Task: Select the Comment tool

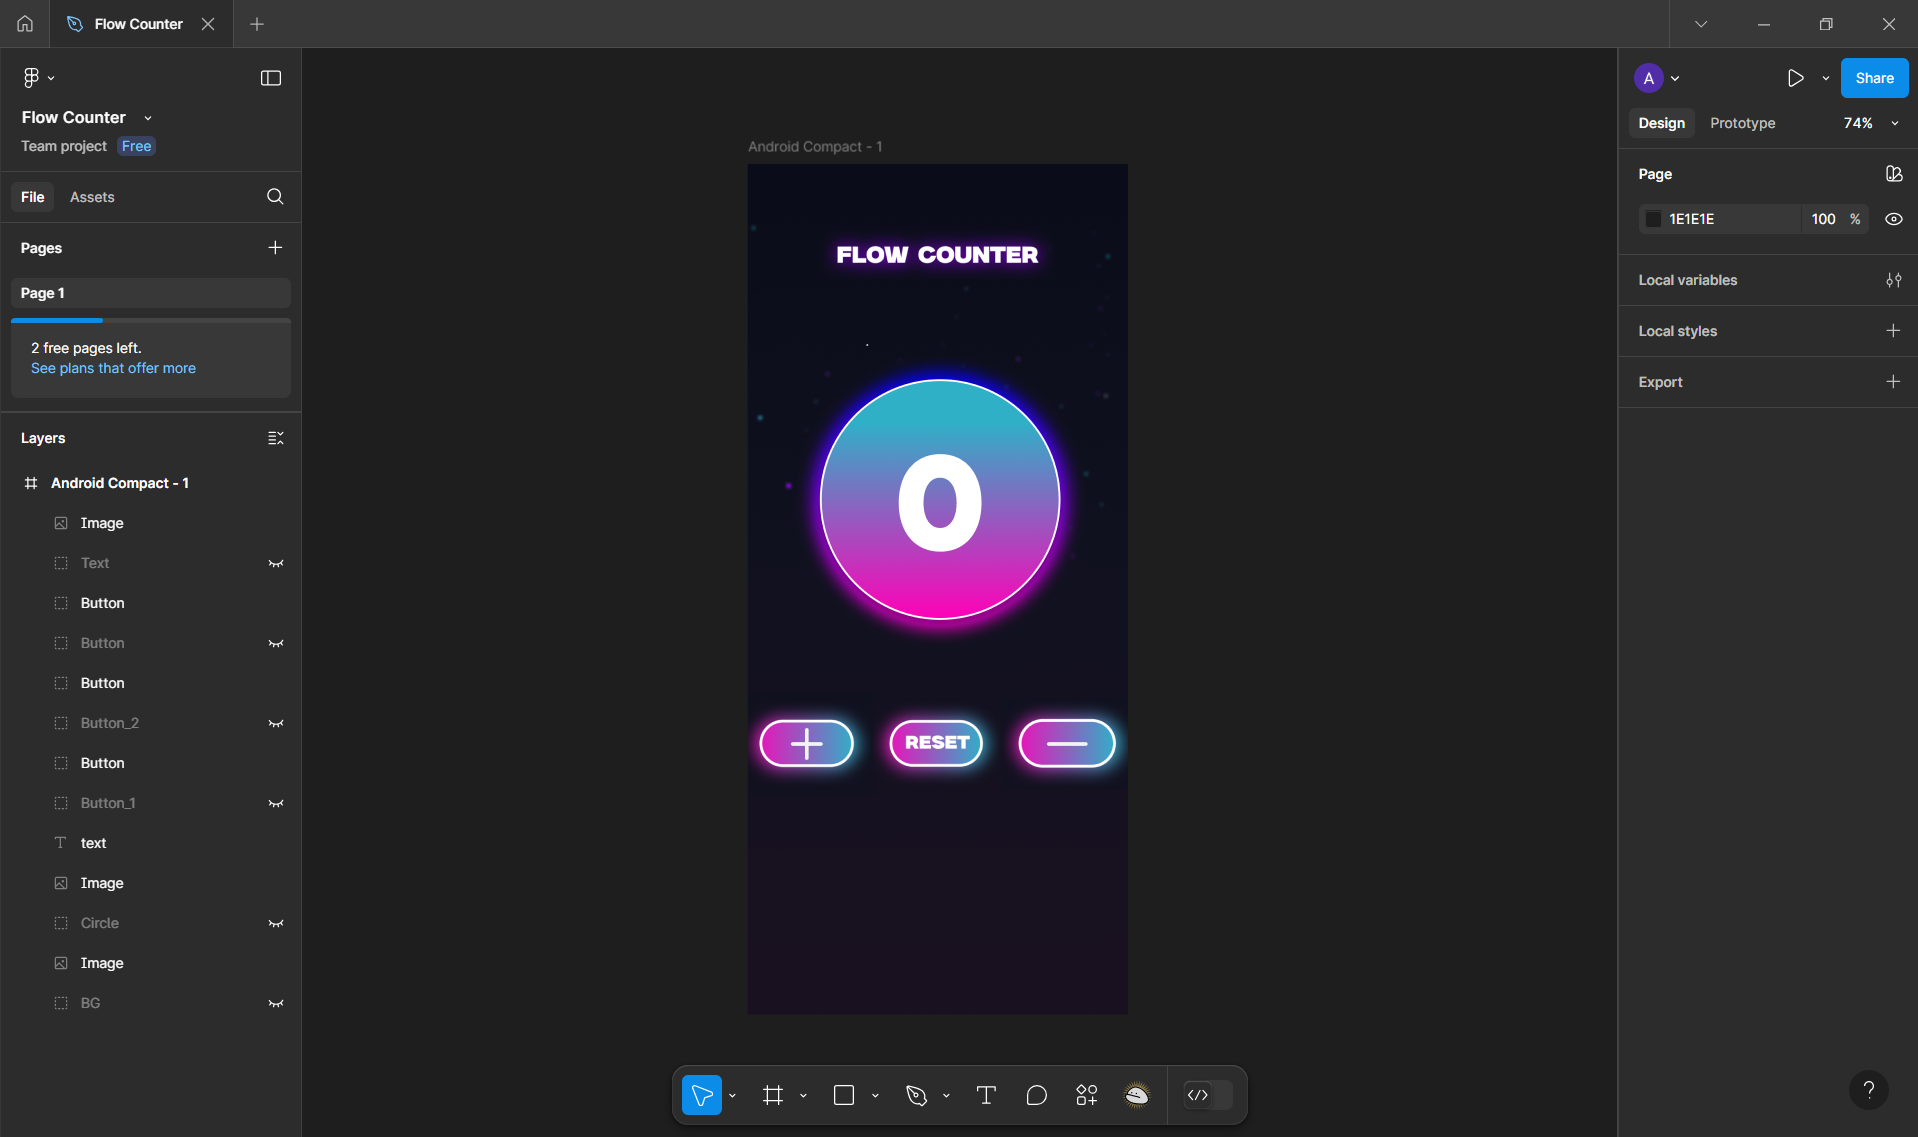Action: point(1036,1095)
